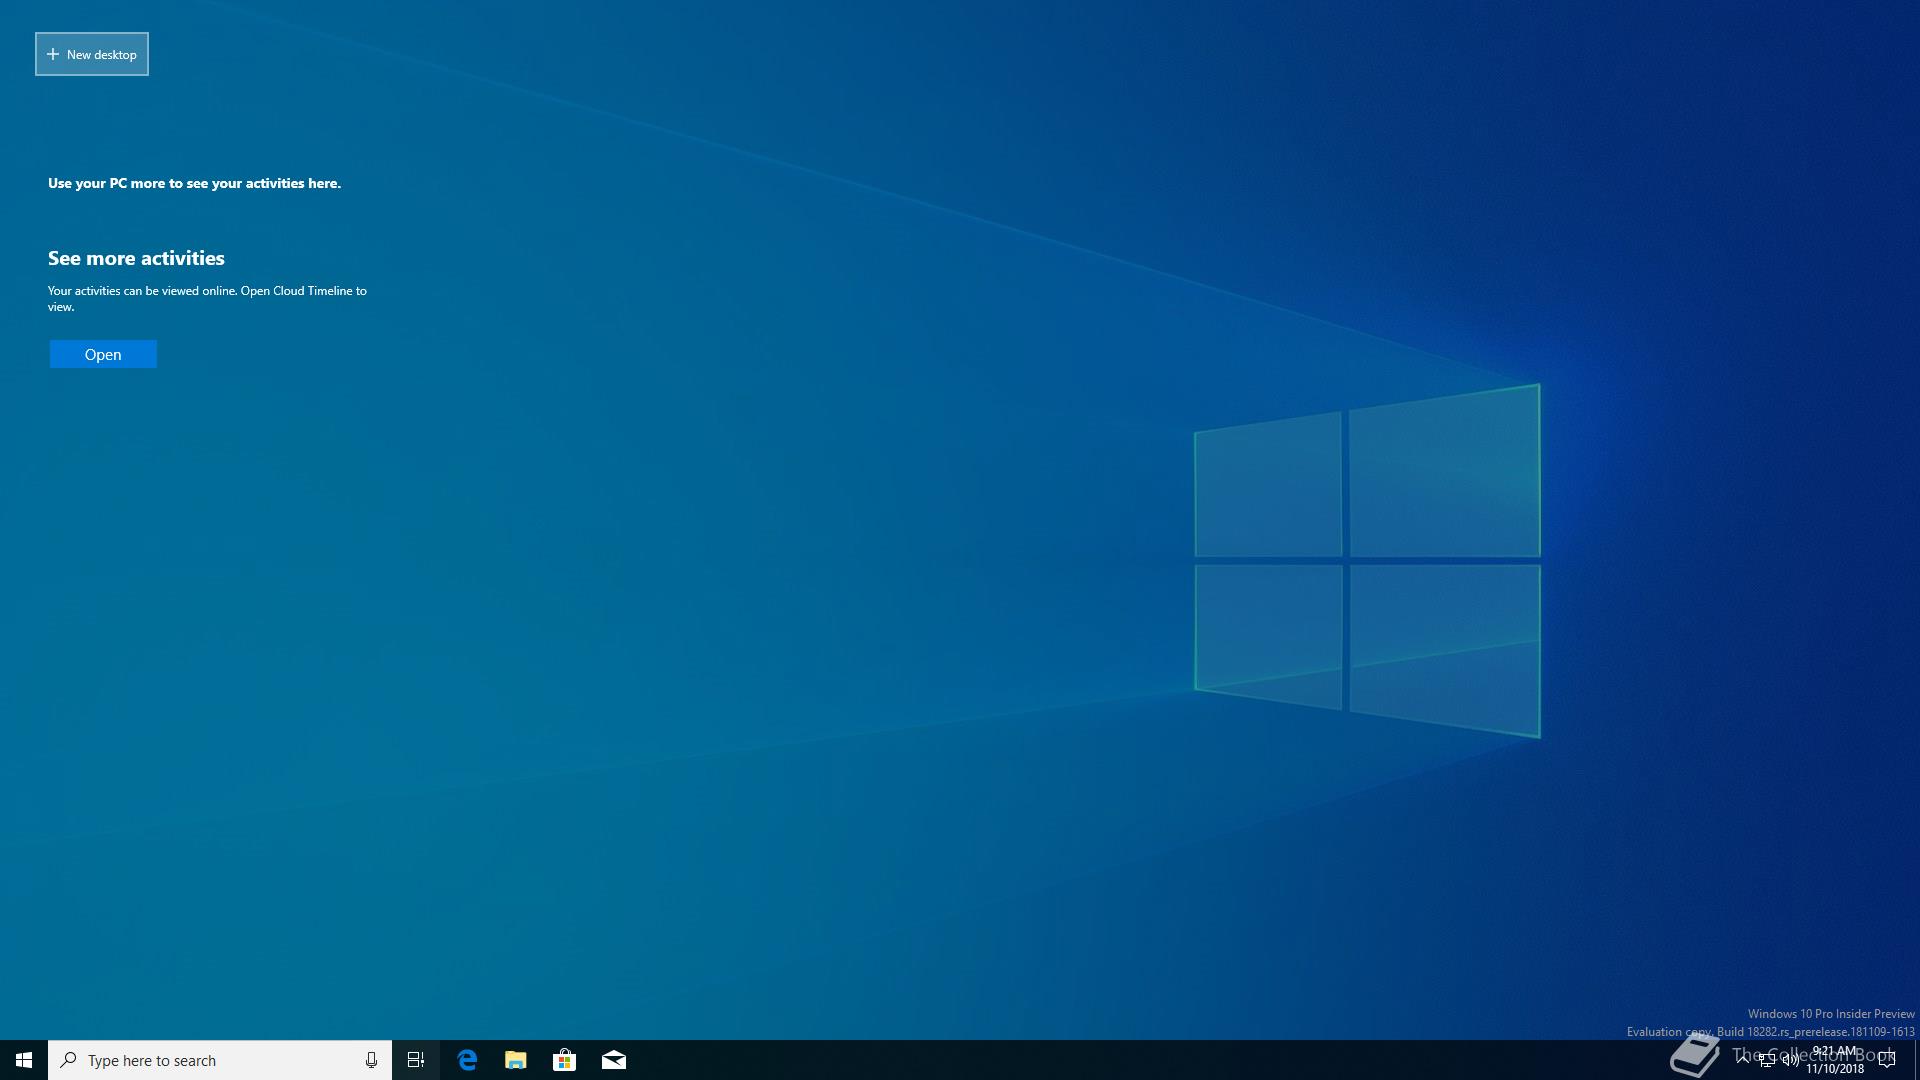
Task: Click the New desktop button
Action: 92,54
